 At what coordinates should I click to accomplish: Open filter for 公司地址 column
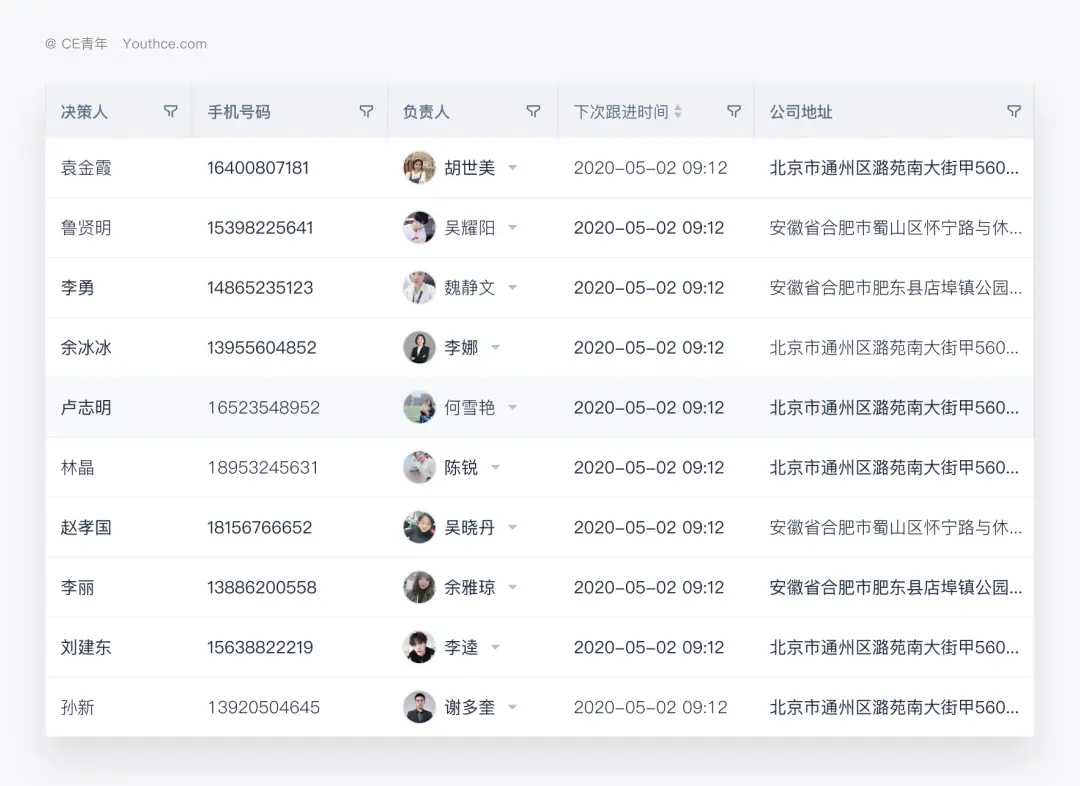[x=1013, y=112]
